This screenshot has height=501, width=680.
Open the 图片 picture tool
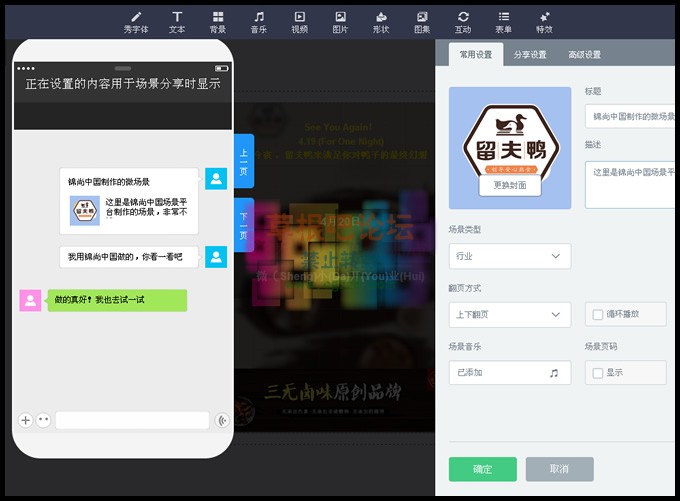tap(340, 23)
